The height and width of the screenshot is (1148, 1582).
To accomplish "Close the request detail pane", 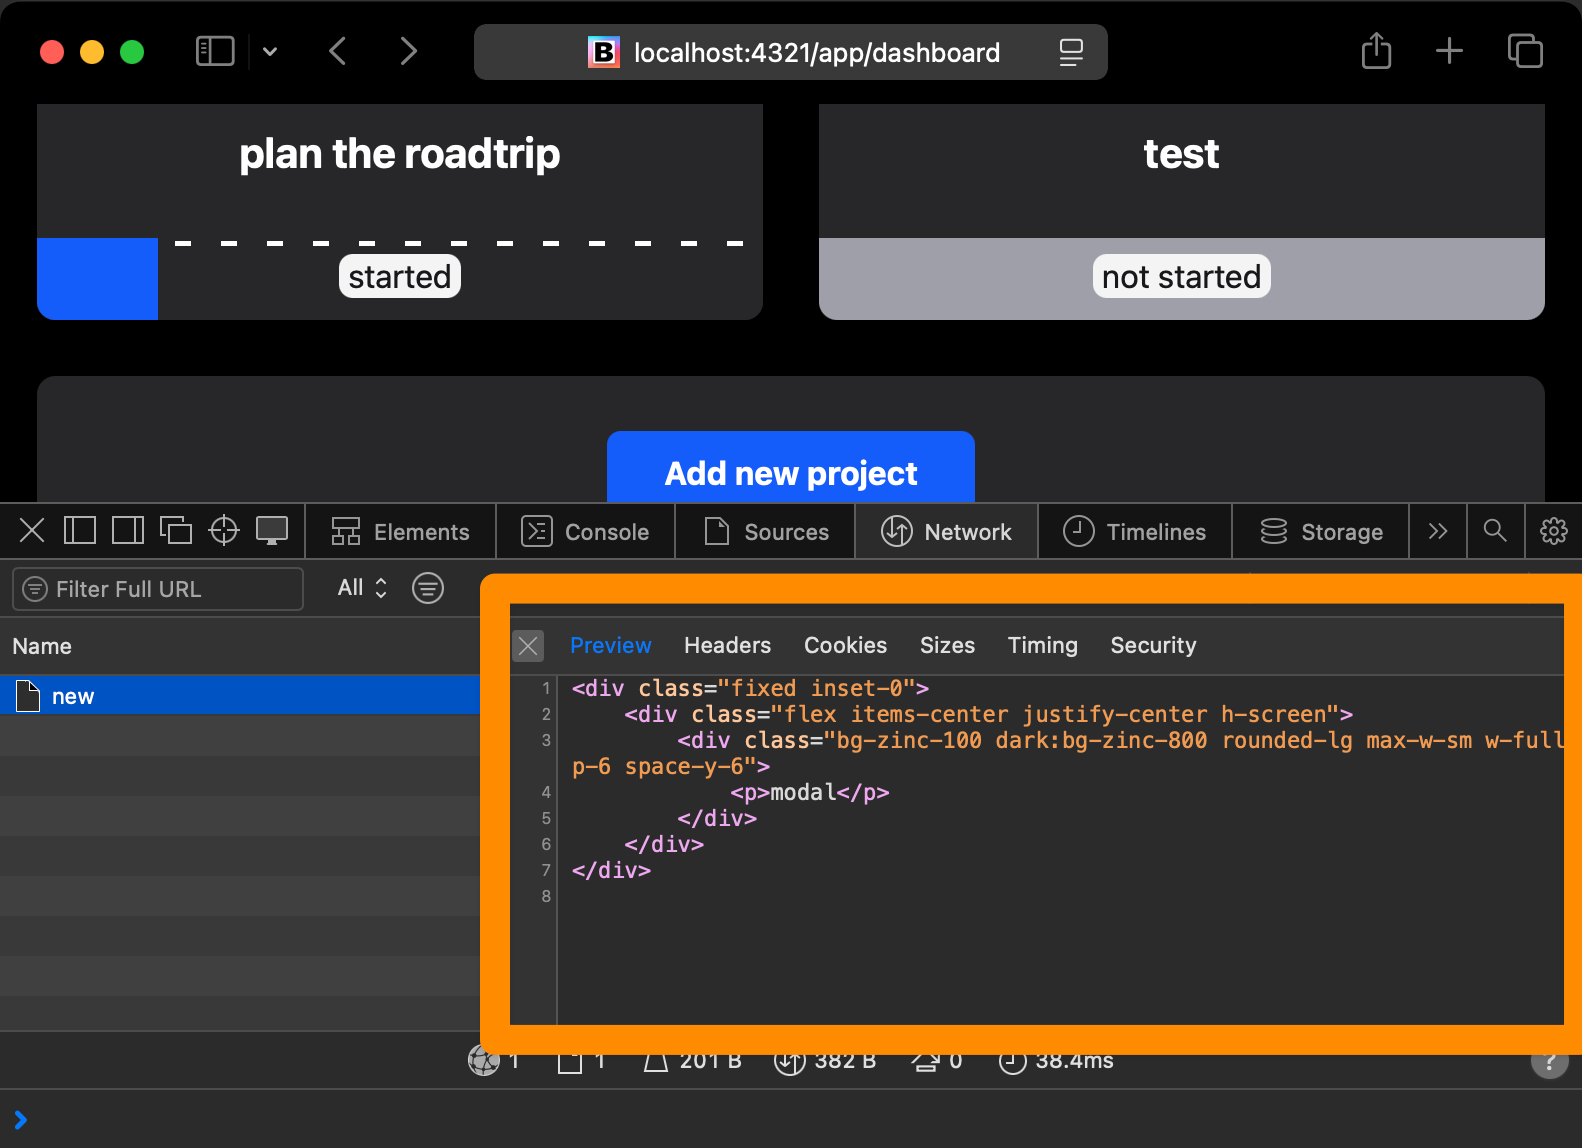I will [x=528, y=646].
